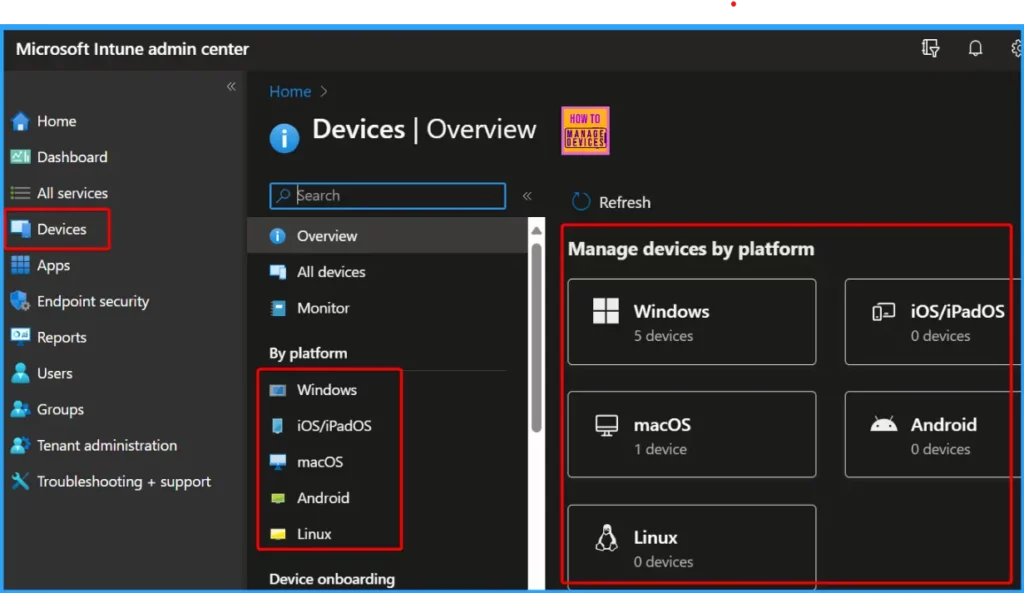The image size is (1024, 593).
Task: Click the Home breadcrumb link
Action: 290,91
